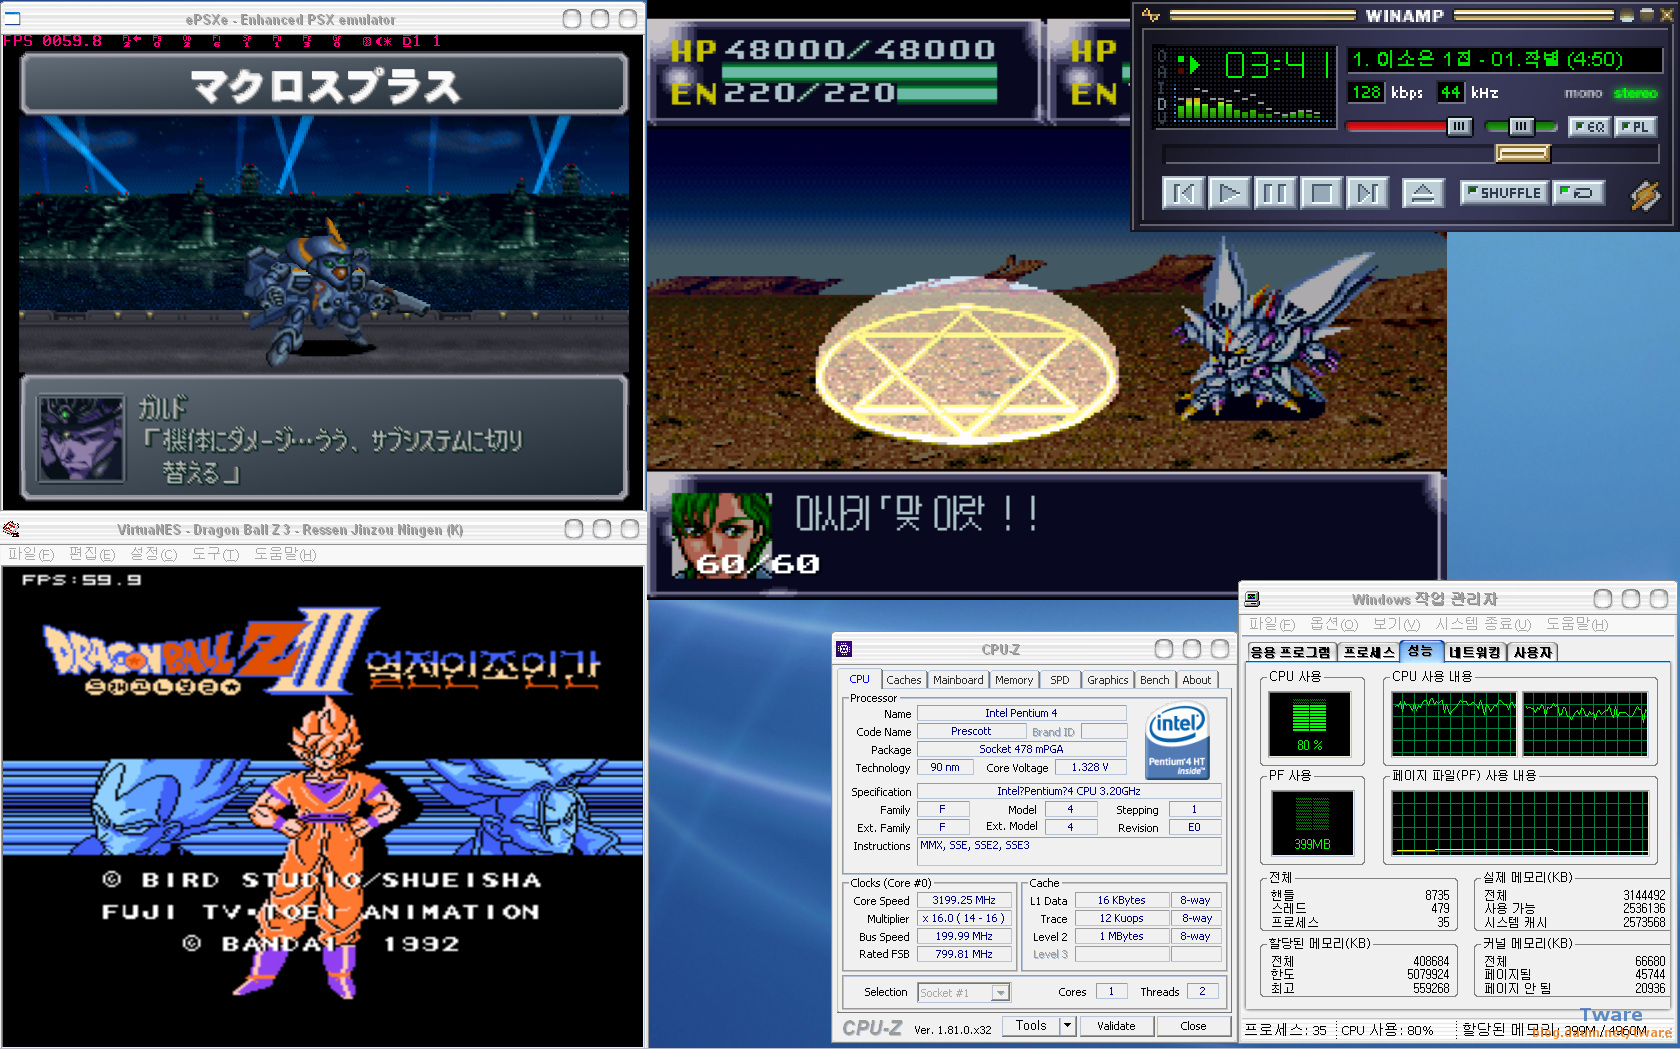Screen dimensions: 1680x1050
Task: Skip to next track in Winamp
Action: 1368,193
